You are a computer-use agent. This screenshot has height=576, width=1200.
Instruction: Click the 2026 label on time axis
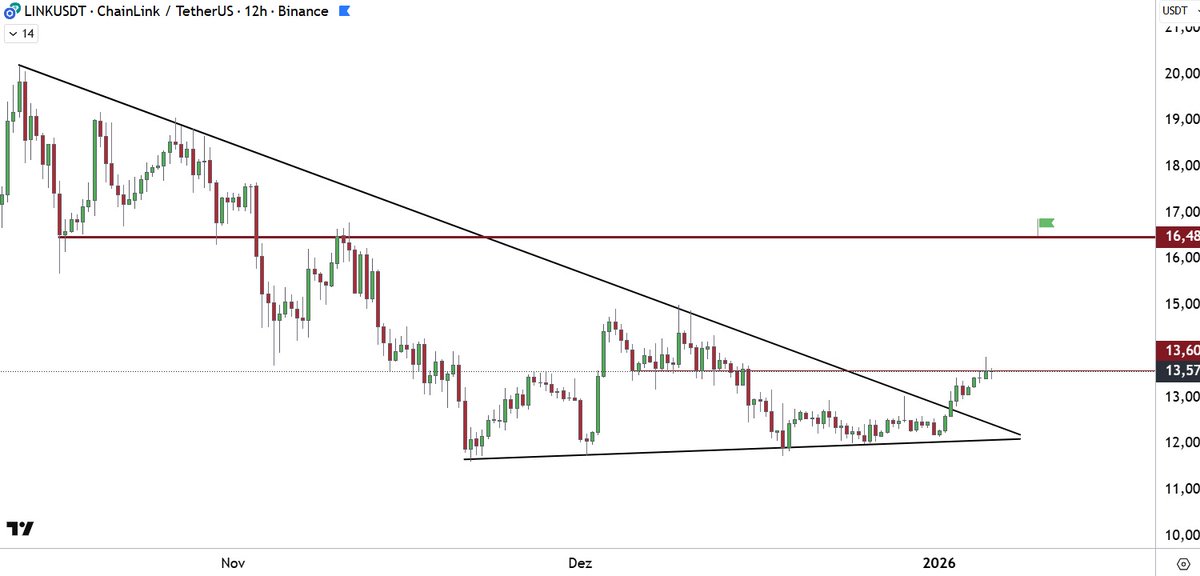(938, 563)
